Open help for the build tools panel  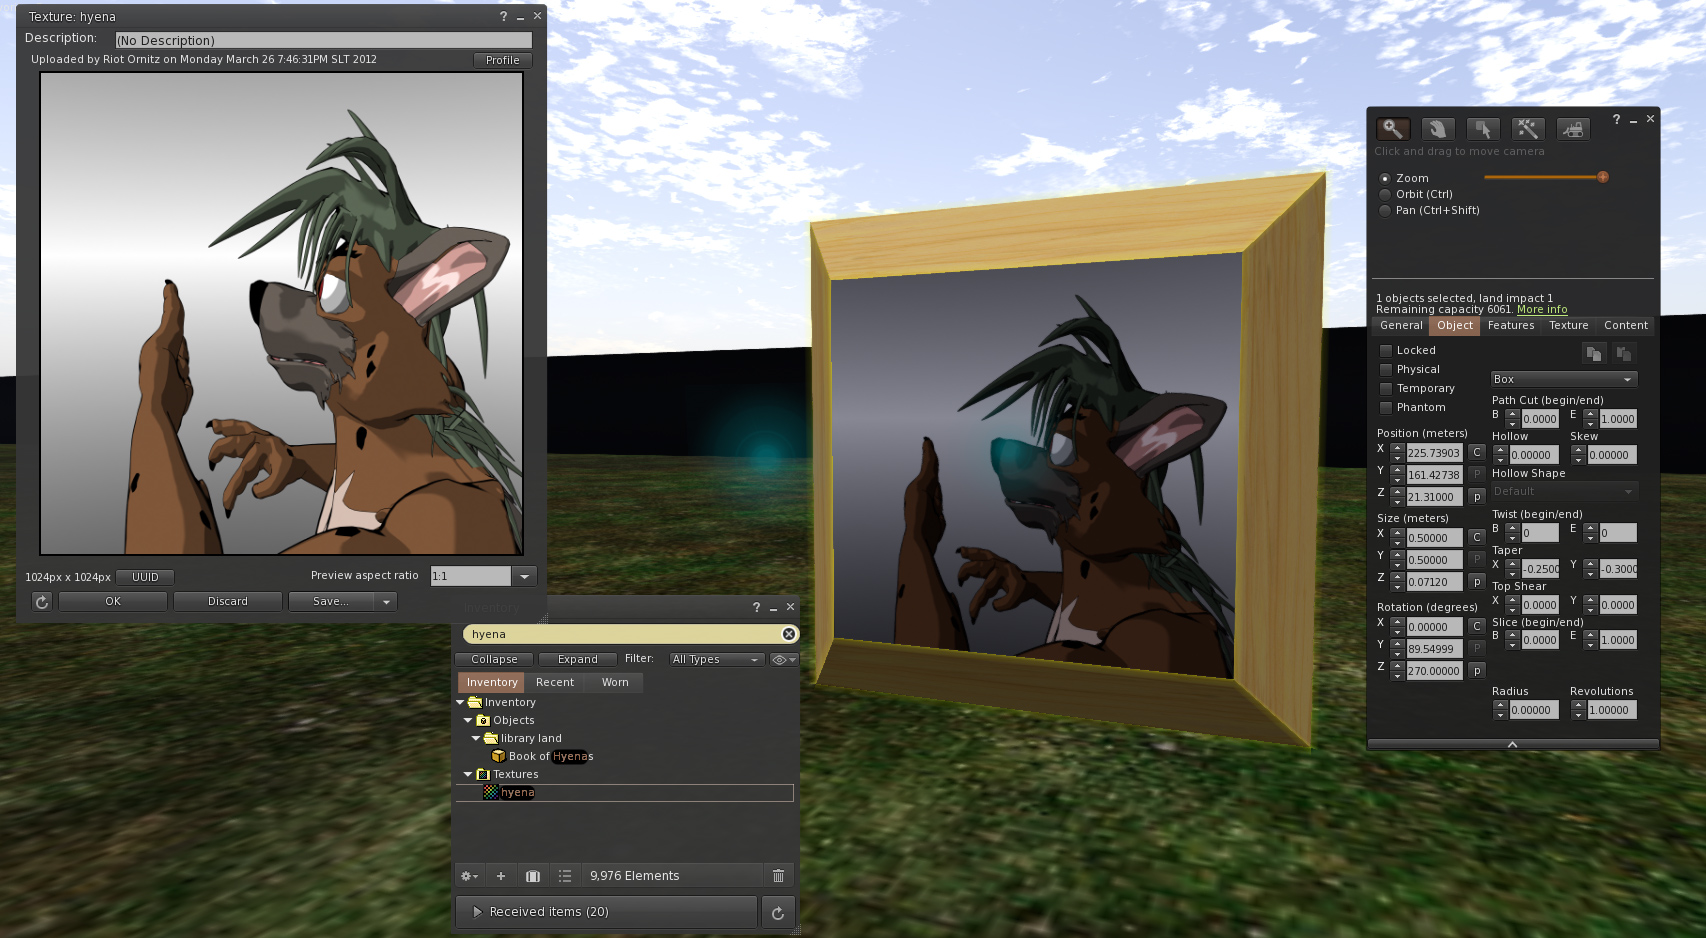pyautogui.click(x=1616, y=119)
